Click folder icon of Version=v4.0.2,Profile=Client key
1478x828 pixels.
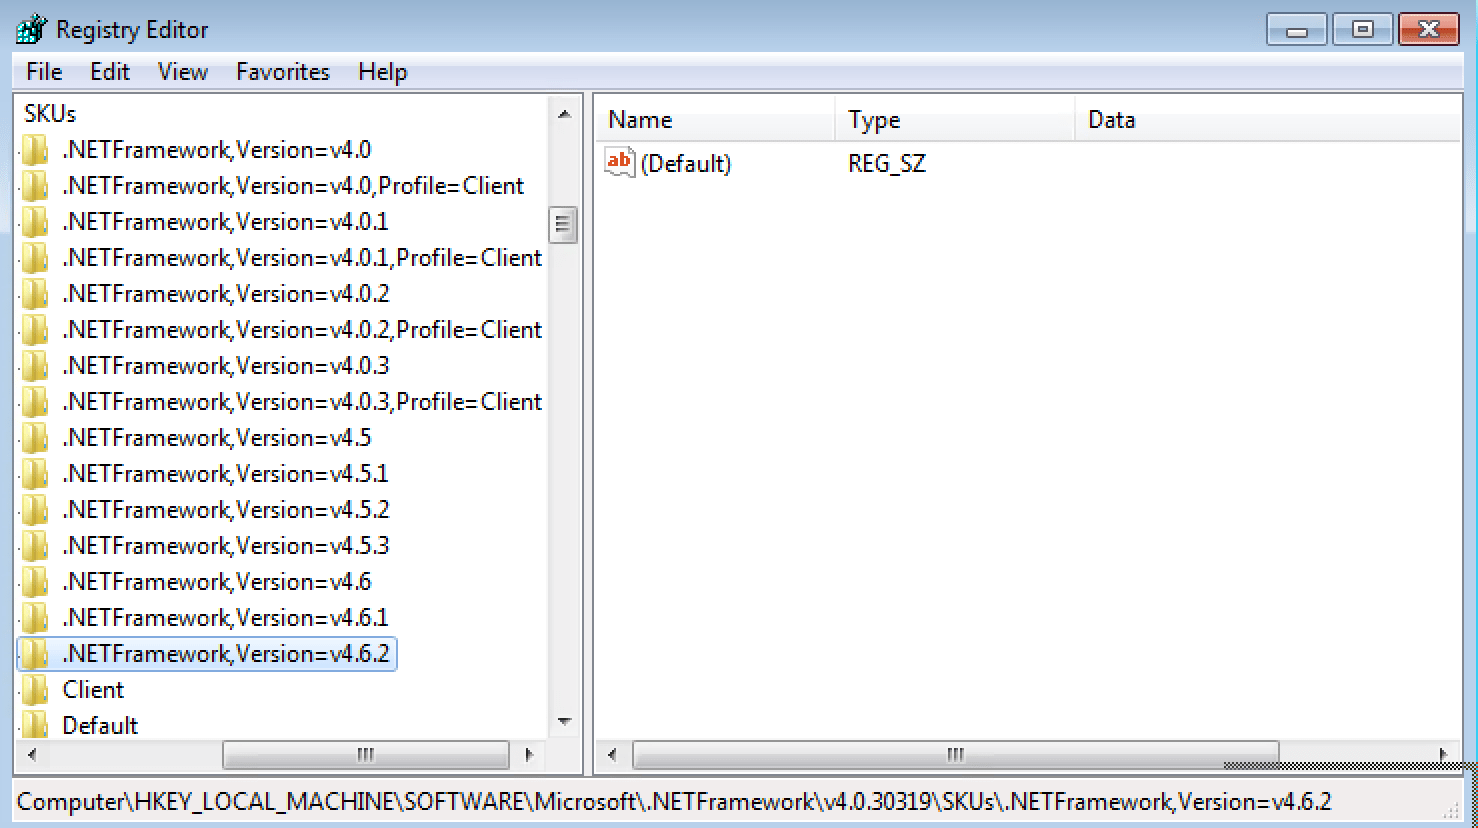(x=34, y=330)
